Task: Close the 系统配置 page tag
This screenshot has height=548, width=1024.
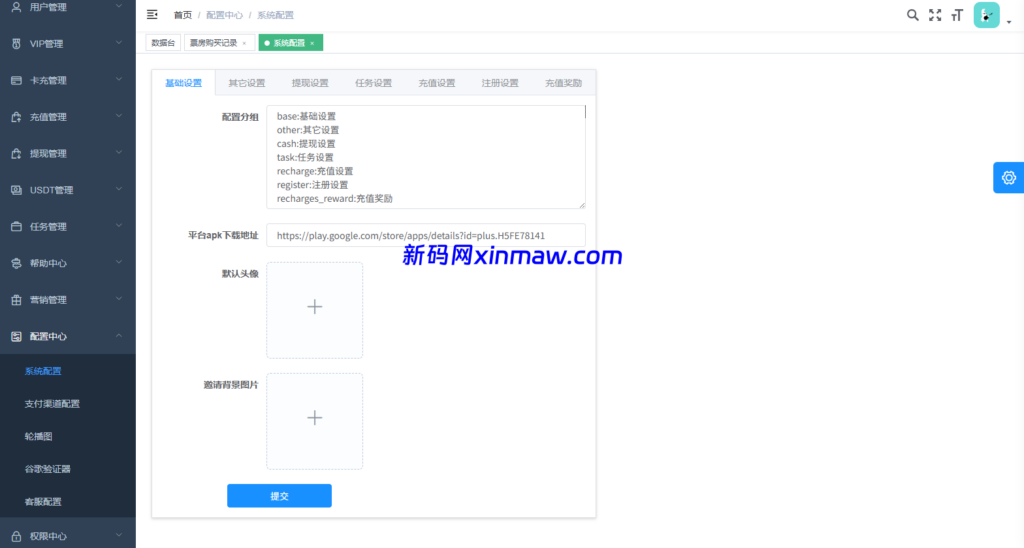Action: [x=312, y=43]
